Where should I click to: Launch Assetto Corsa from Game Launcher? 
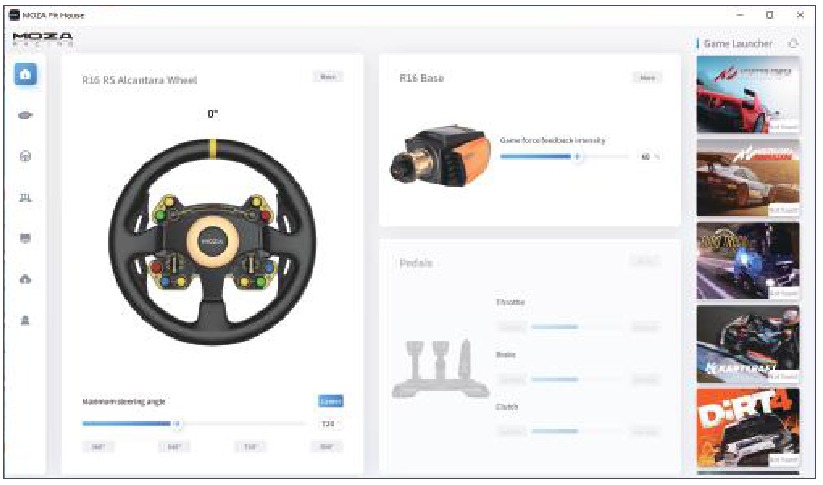coord(748,94)
